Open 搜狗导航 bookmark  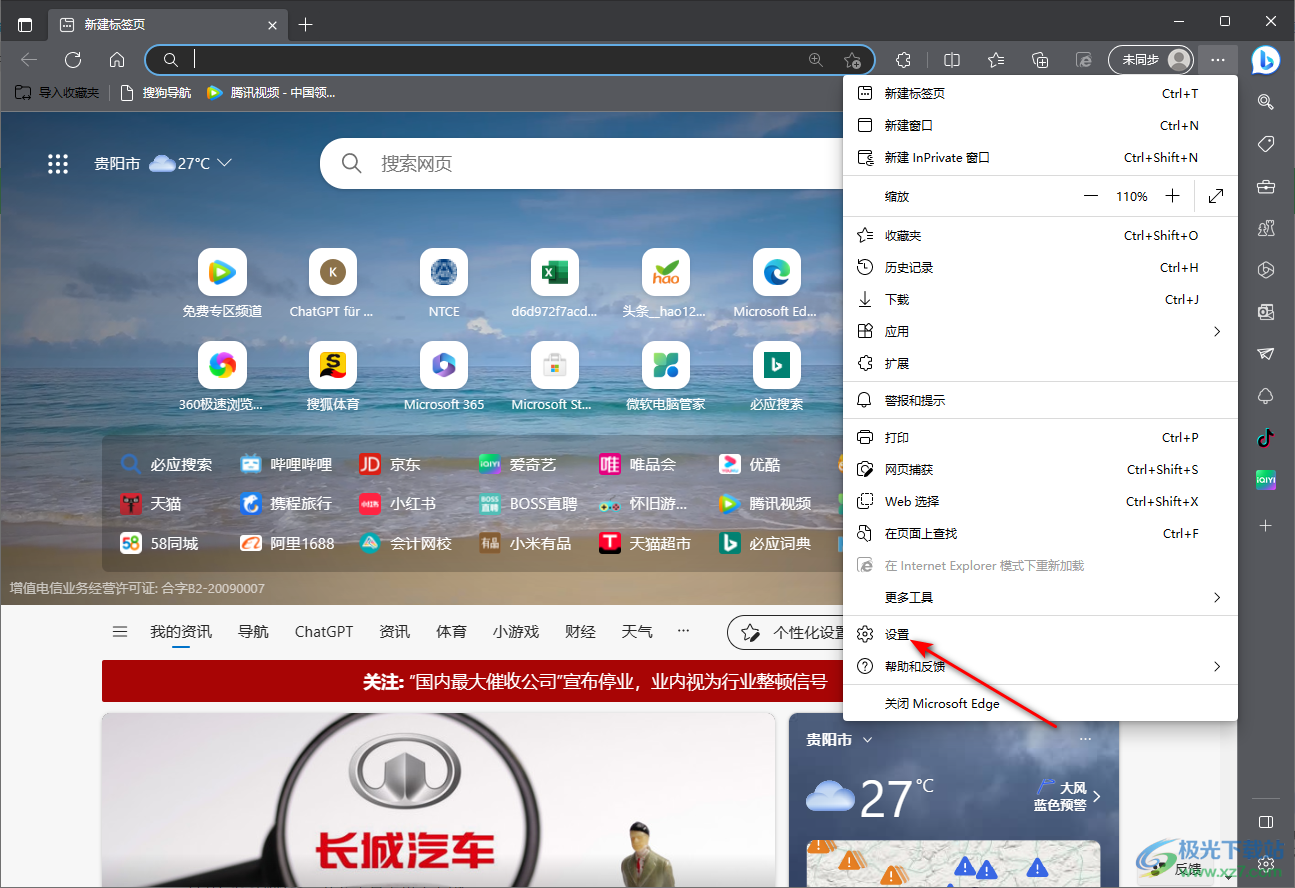pyautogui.click(x=155, y=93)
